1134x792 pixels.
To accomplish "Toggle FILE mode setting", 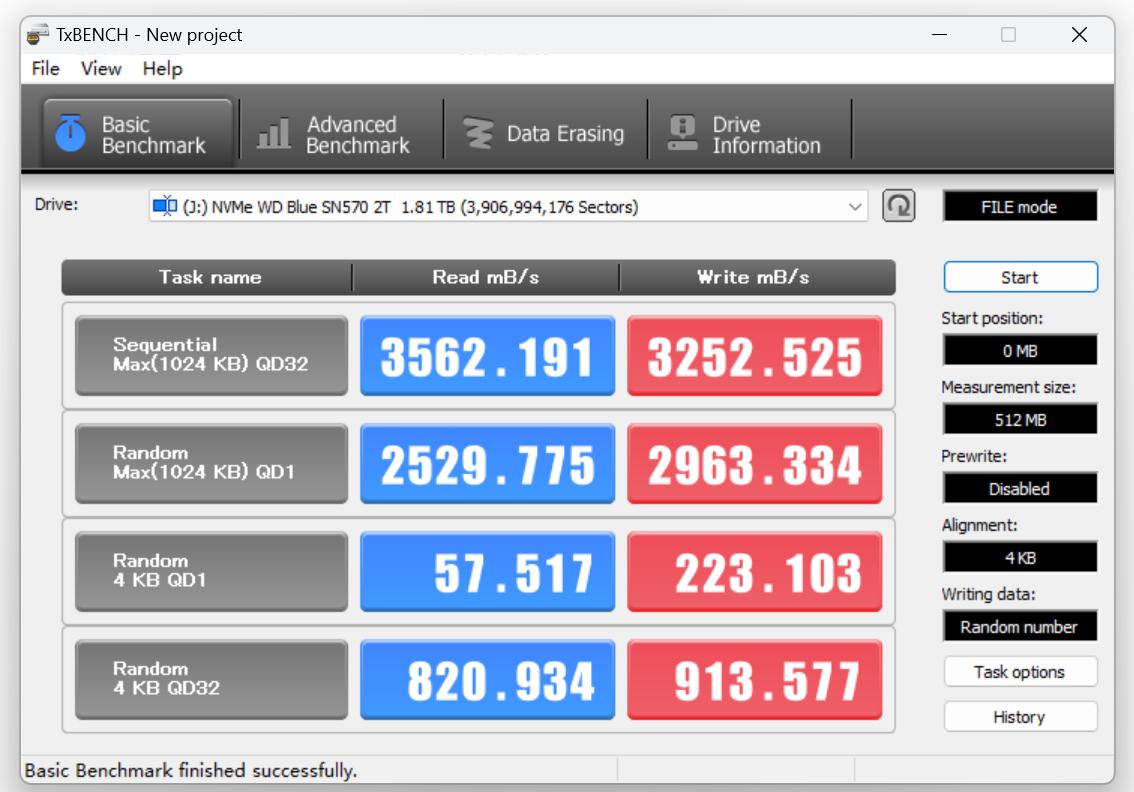I will (x=1020, y=205).
